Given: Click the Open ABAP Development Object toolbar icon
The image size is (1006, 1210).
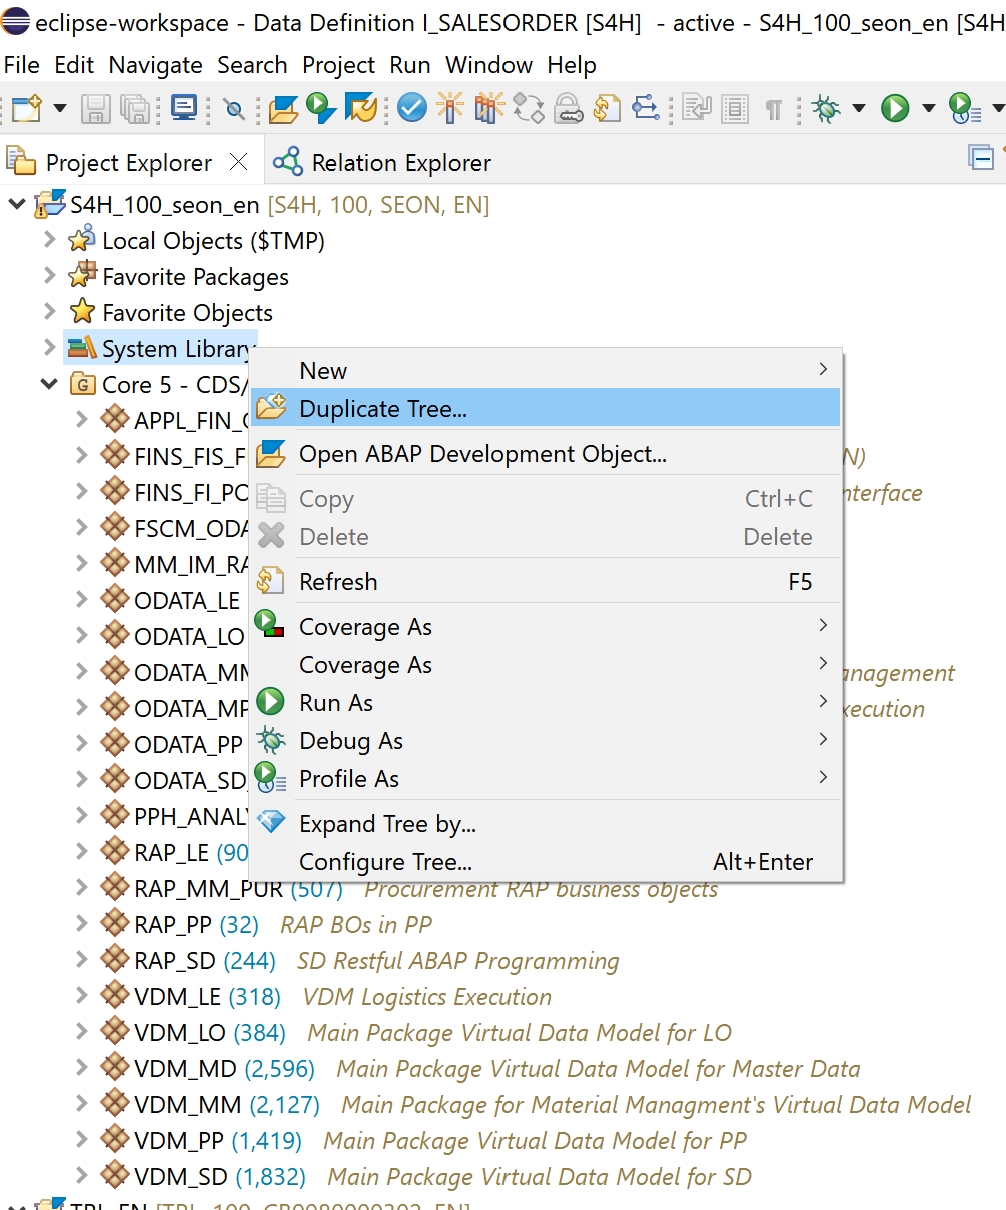Looking at the screenshot, I should point(284,107).
